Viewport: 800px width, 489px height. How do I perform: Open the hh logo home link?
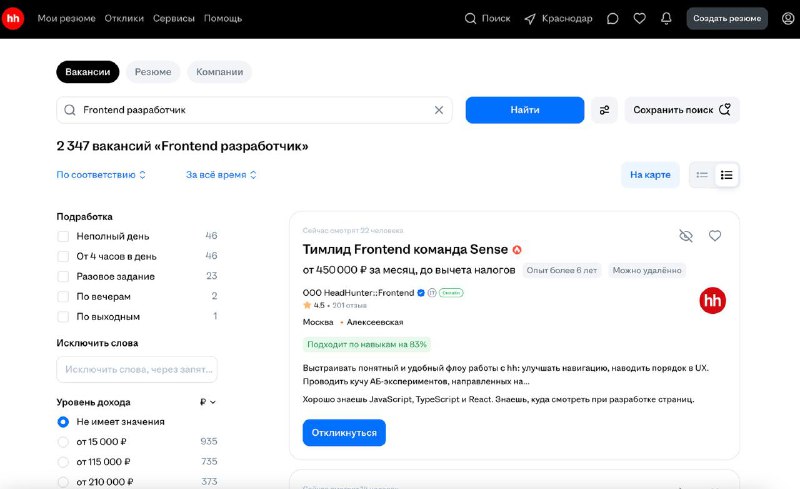[13, 18]
